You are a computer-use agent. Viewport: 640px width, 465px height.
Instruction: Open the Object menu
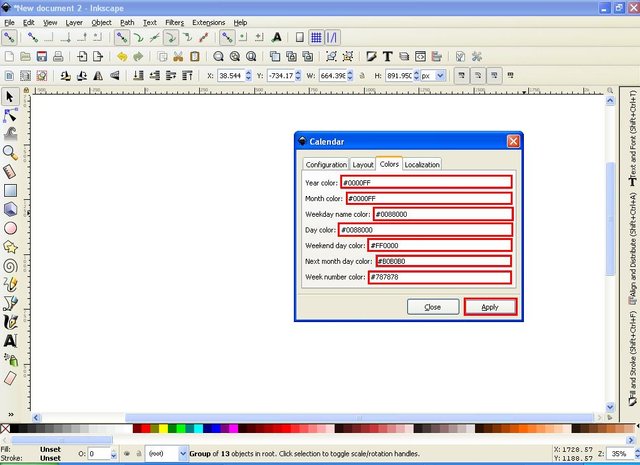(102, 22)
